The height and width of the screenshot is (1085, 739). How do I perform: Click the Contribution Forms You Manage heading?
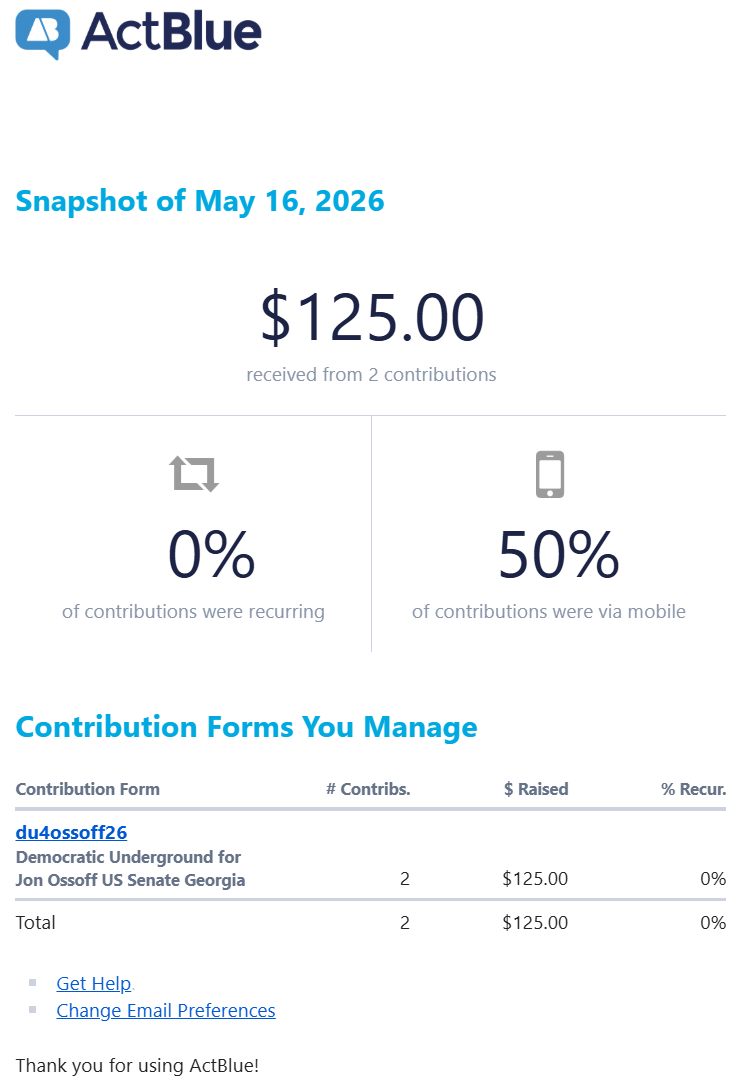pyautogui.click(x=246, y=727)
